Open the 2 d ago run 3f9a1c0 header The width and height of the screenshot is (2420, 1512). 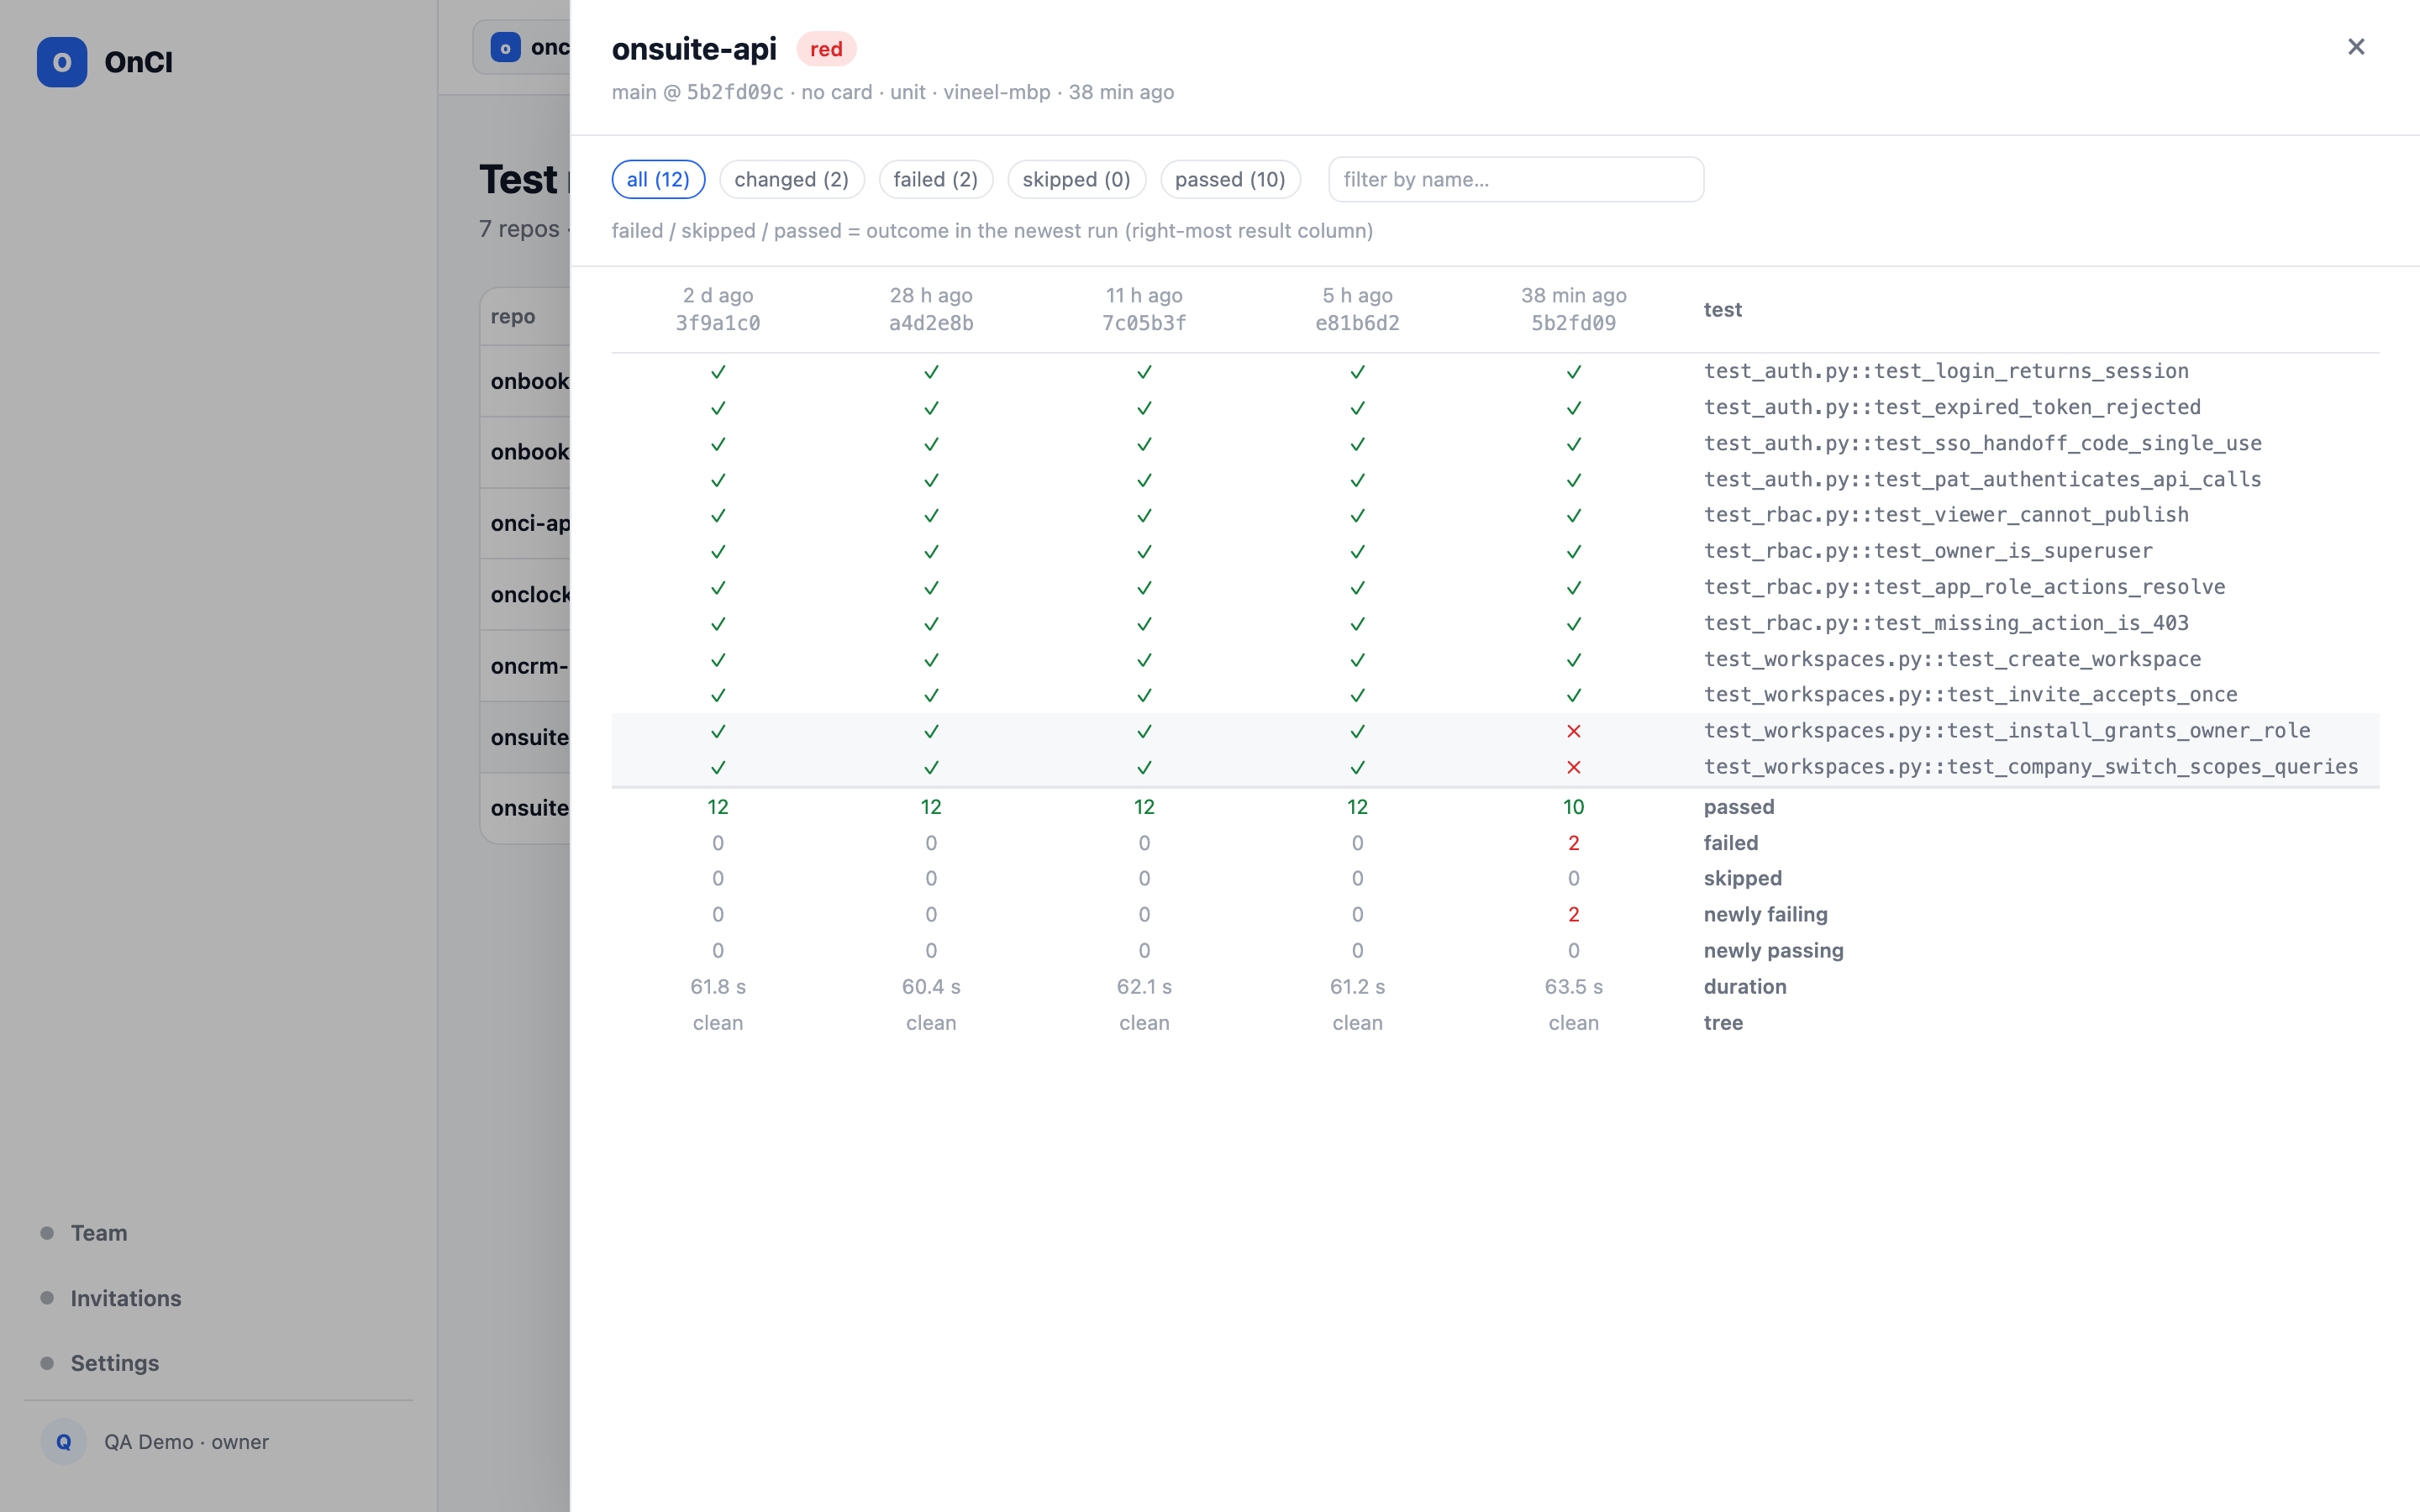point(718,309)
